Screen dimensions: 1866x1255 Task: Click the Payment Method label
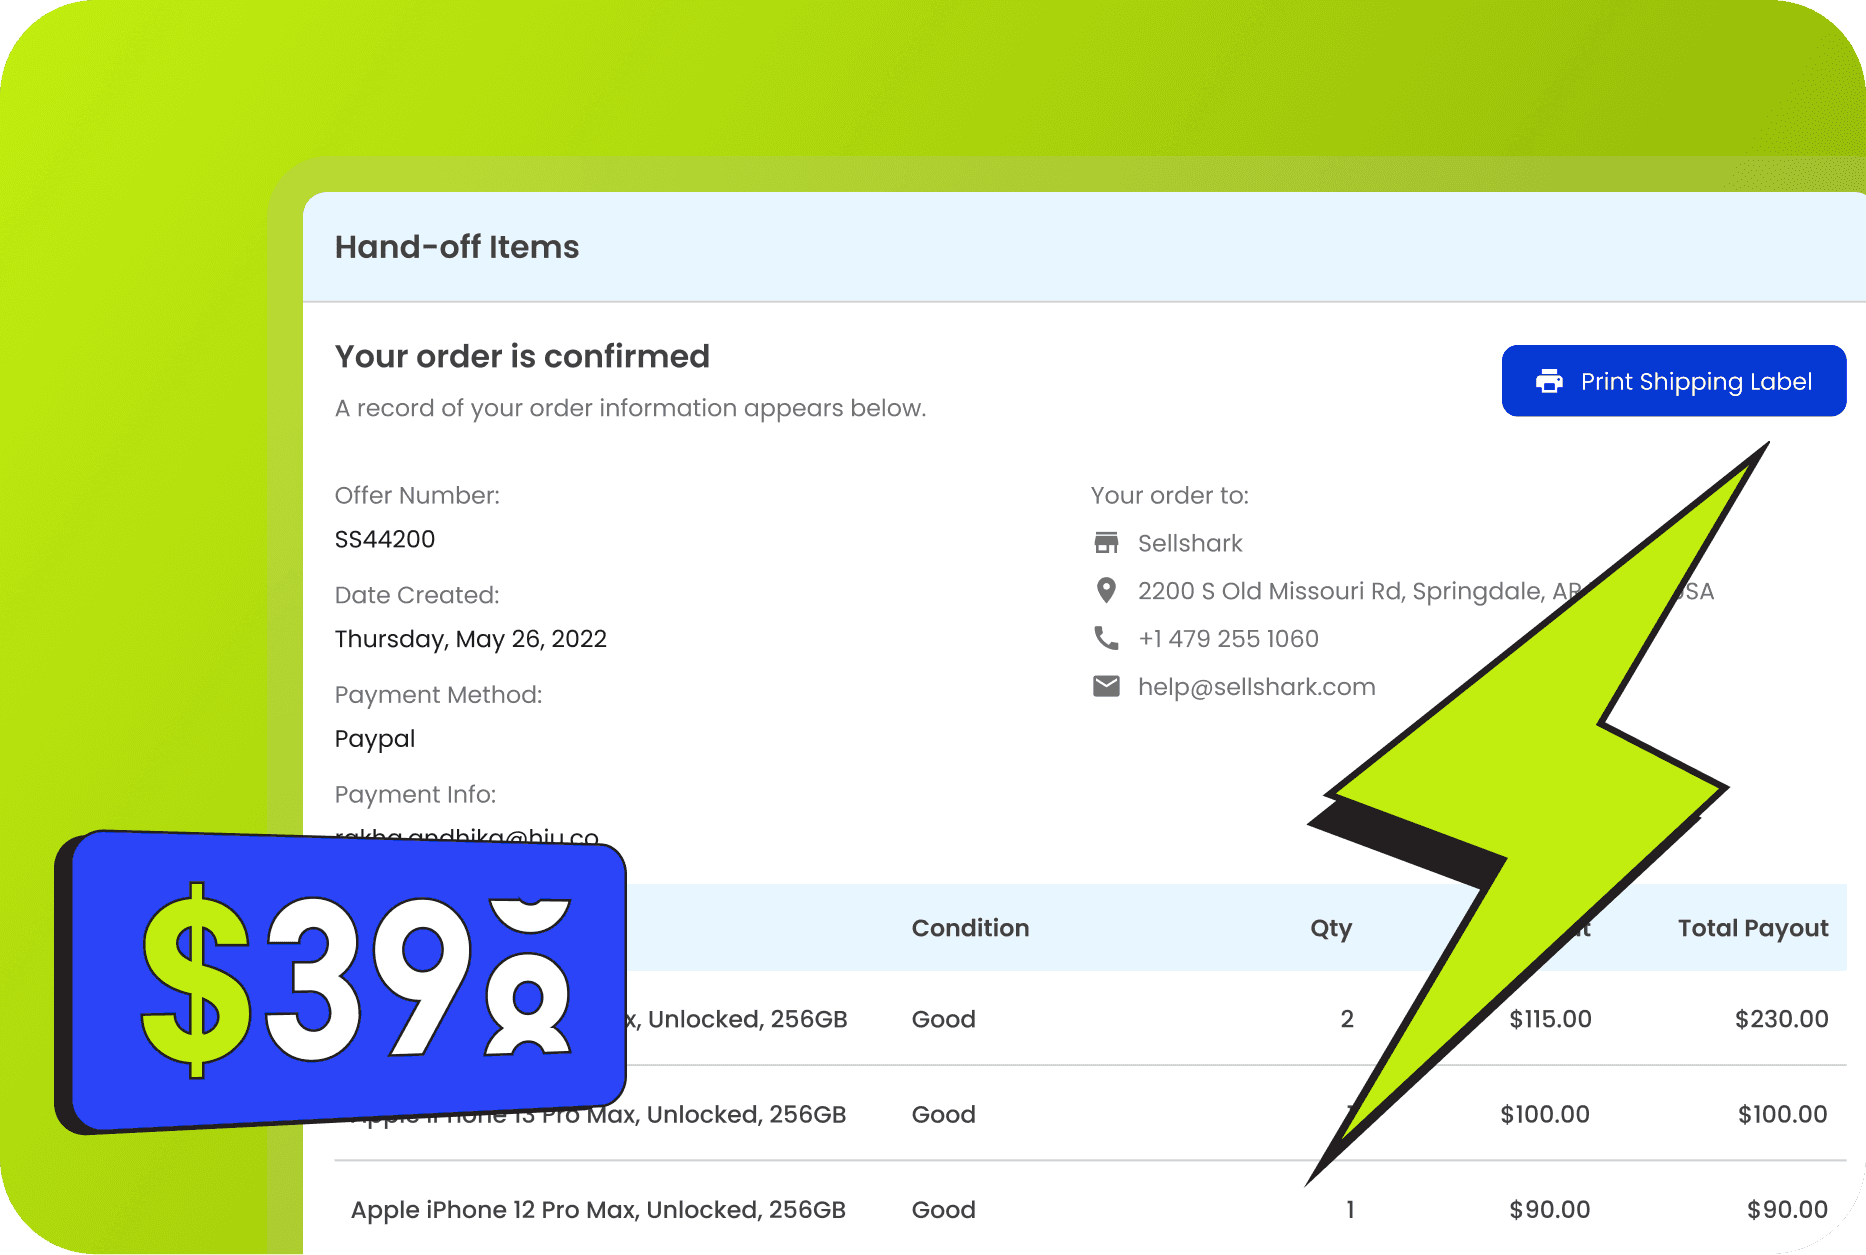pos(438,695)
